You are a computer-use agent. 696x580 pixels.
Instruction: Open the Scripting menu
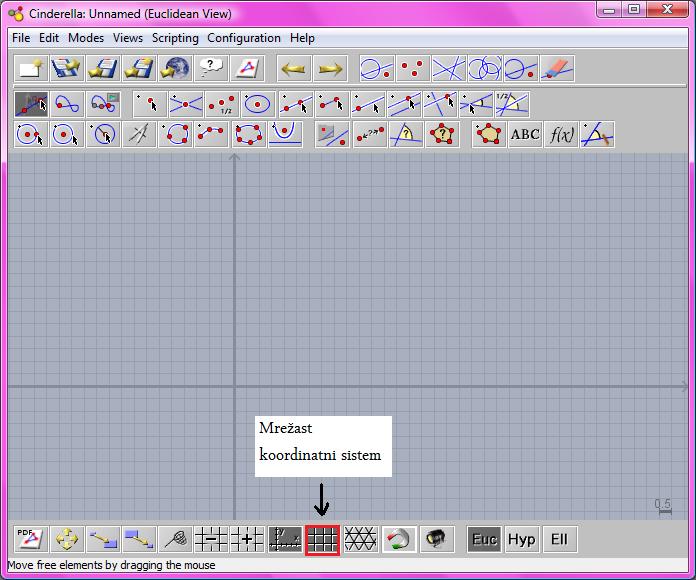[x=175, y=38]
